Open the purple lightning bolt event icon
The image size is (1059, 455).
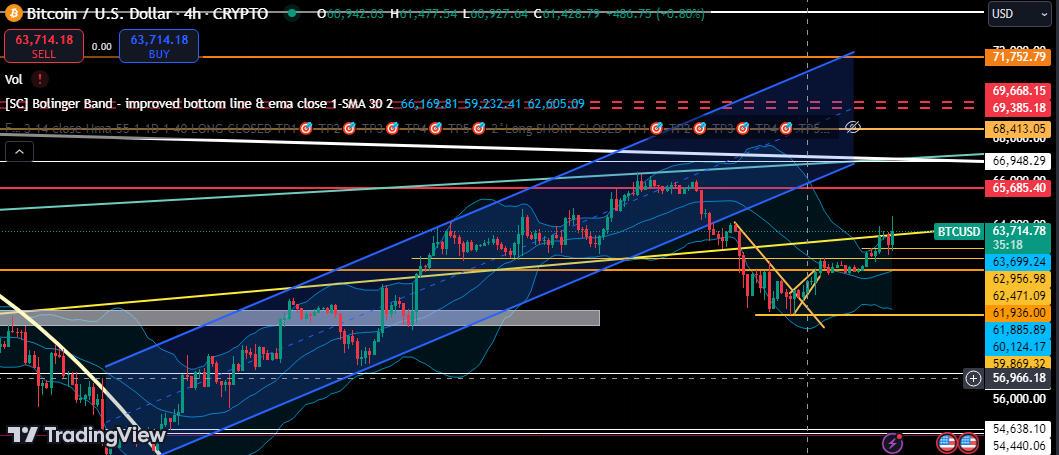(891, 441)
